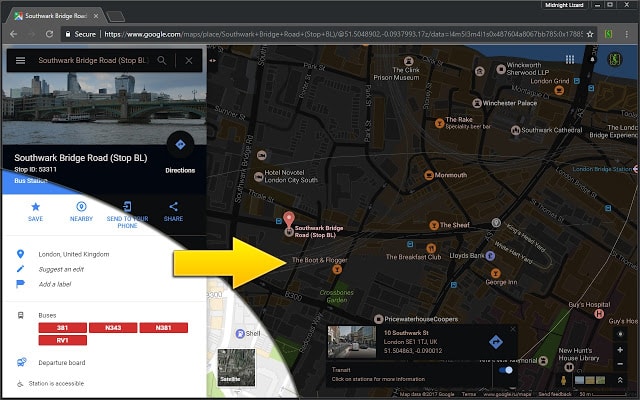Image resolution: width=640 pixels, height=400 pixels.
Task: Toggle the Transit layer switch
Action: (x=506, y=370)
